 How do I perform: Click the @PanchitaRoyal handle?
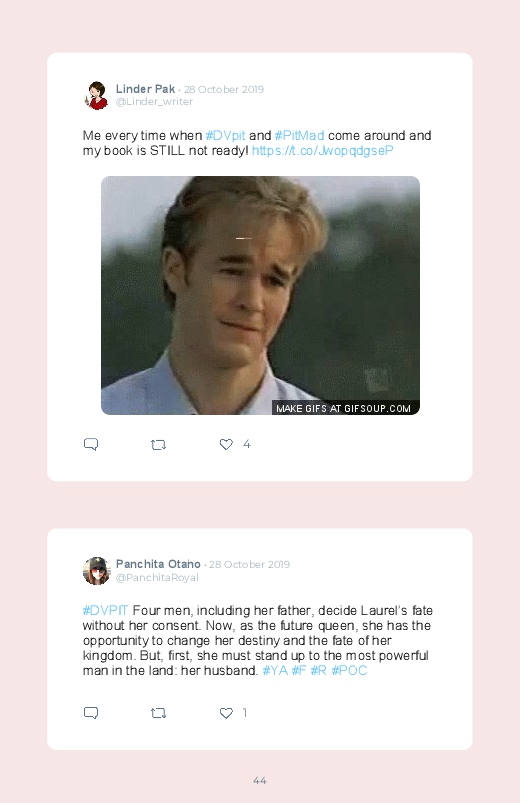(x=157, y=578)
